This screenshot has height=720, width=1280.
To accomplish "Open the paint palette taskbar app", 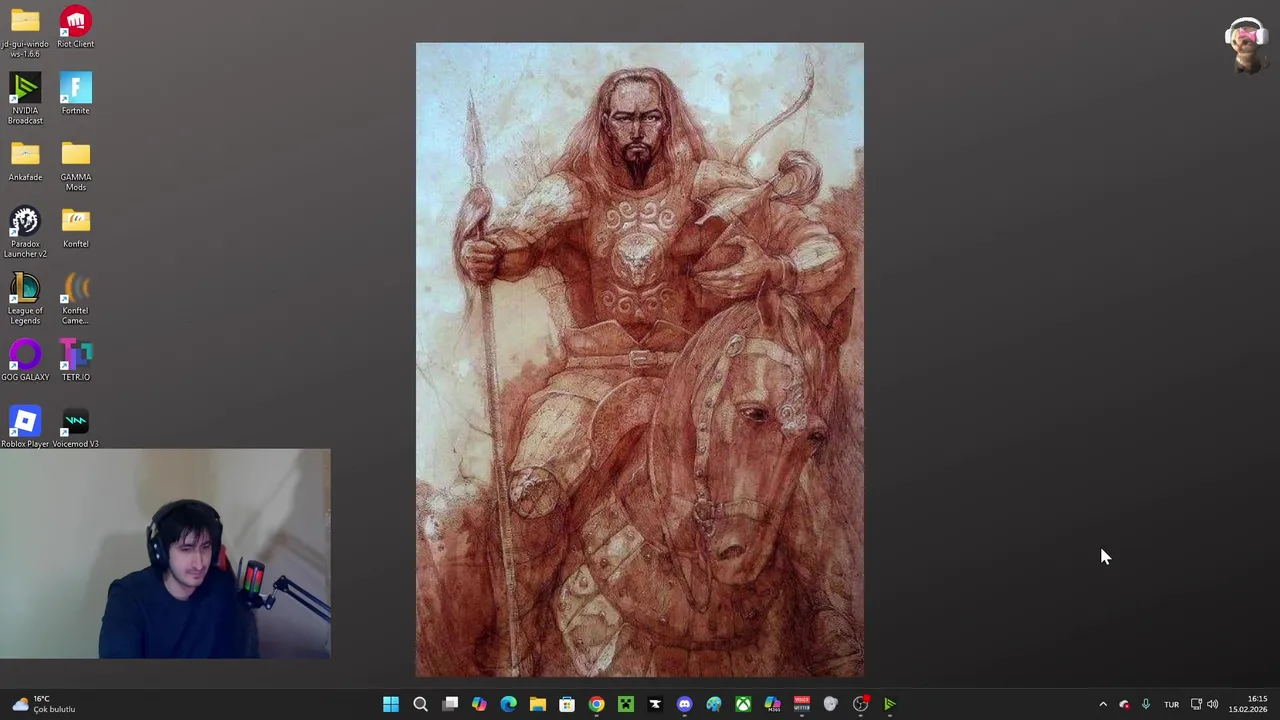I will (x=713, y=704).
